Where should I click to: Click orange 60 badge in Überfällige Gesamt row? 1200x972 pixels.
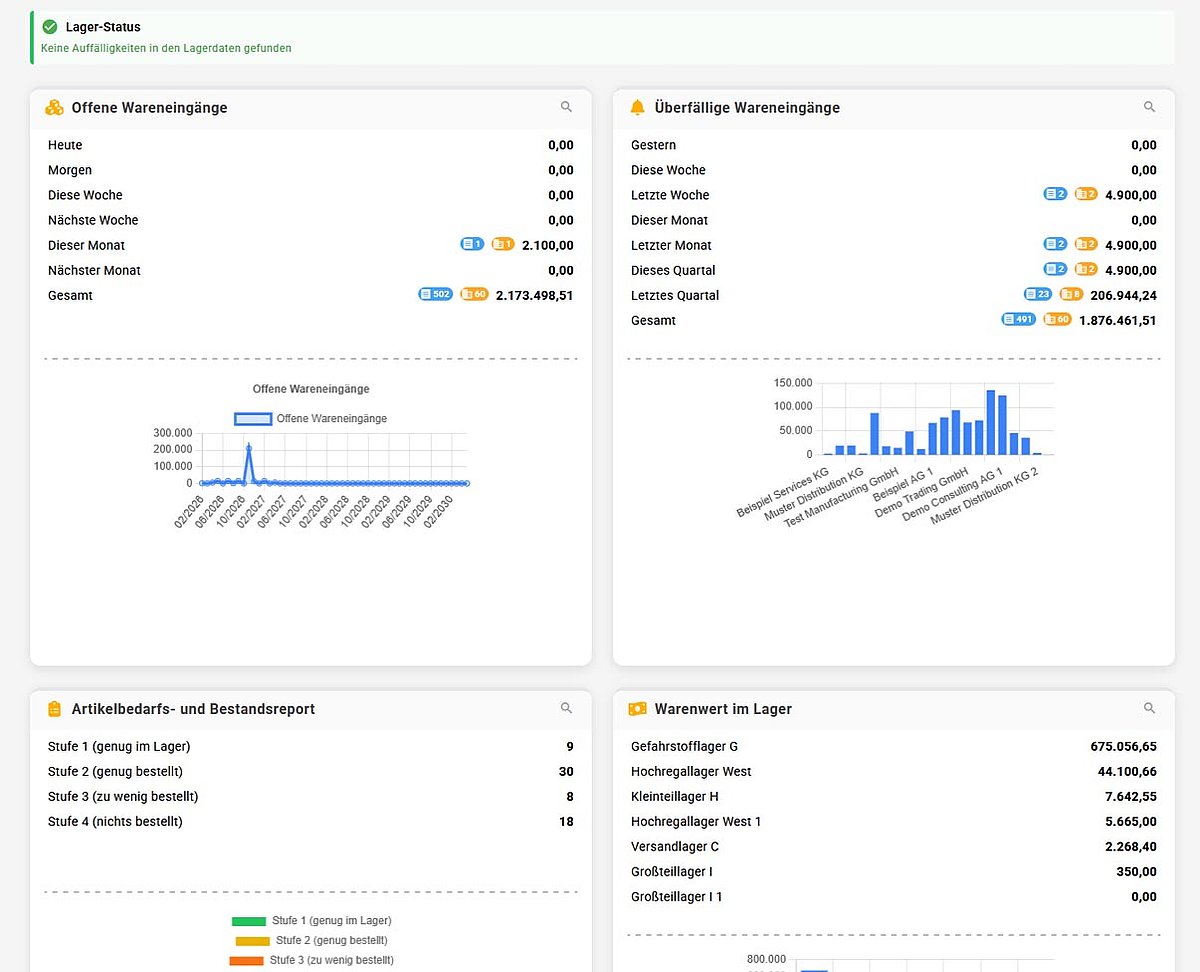click(x=1056, y=320)
